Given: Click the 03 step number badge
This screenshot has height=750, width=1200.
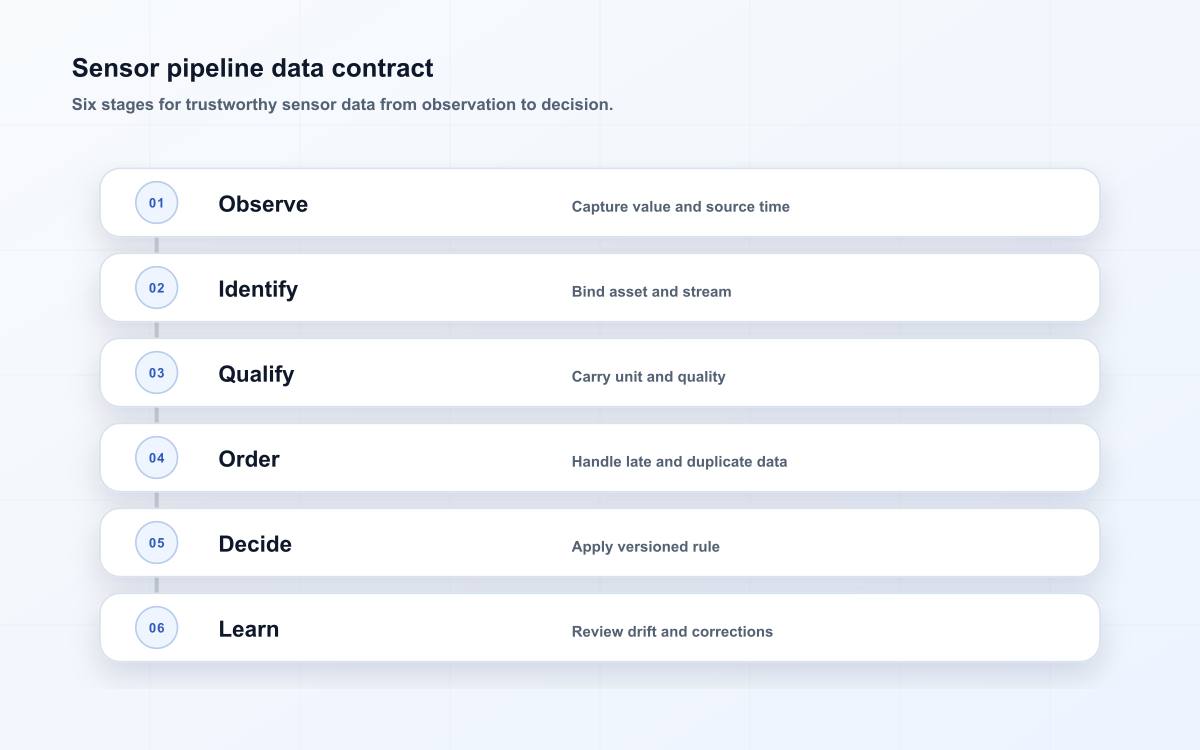Looking at the screenshot, I should [x=156, y=373].
